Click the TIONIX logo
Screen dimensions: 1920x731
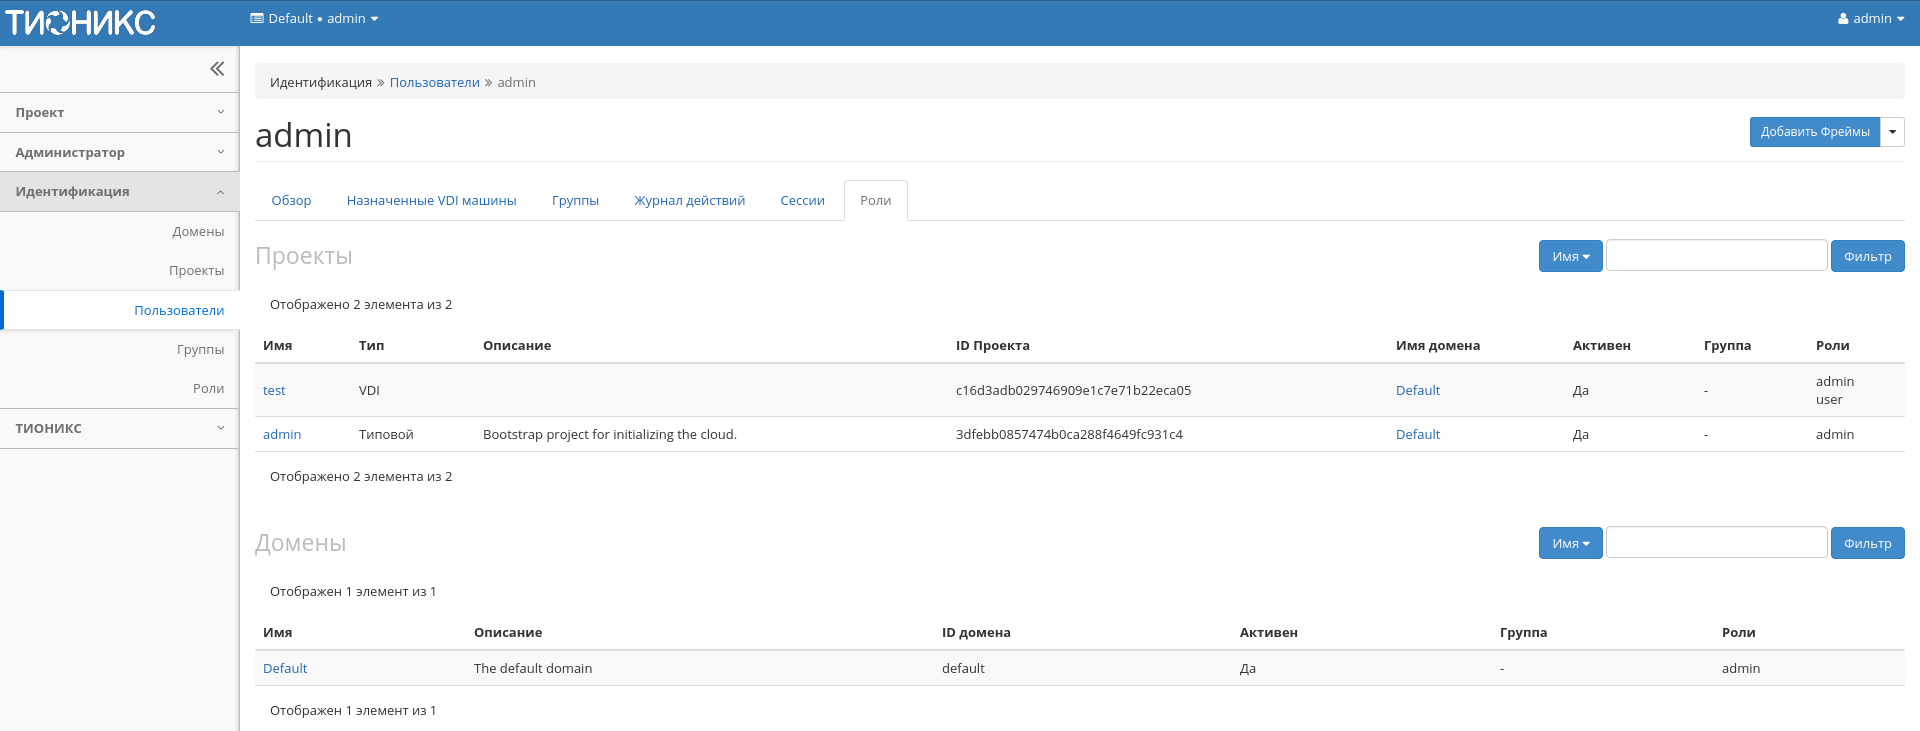pos(80,22)
